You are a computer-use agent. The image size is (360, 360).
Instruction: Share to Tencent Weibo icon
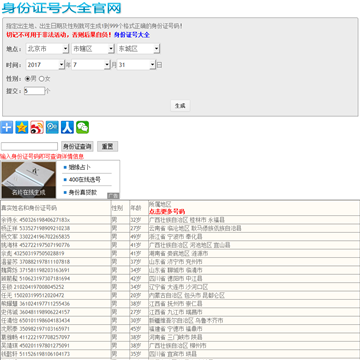tap(52, 127)
